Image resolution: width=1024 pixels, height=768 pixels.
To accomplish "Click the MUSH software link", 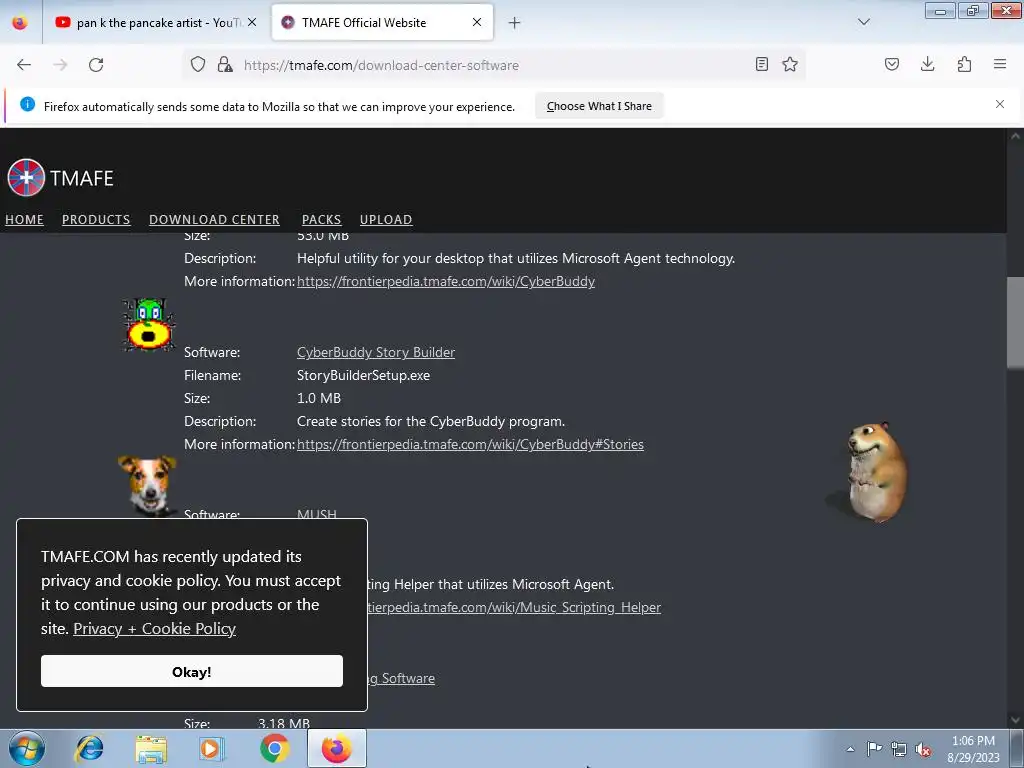I will 317,514.
